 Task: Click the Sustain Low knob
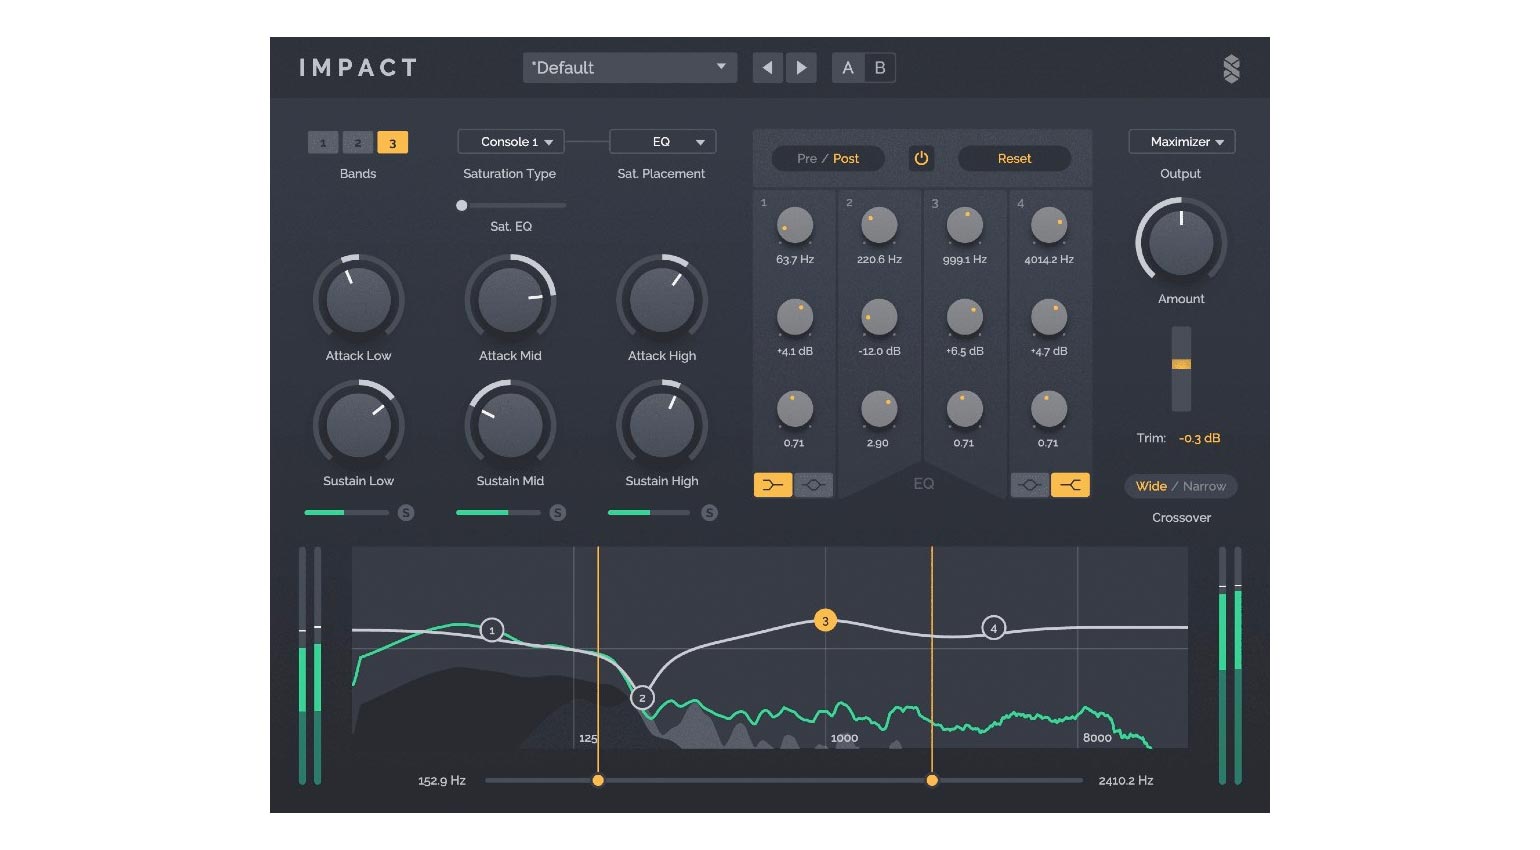[x=358, y=424]
